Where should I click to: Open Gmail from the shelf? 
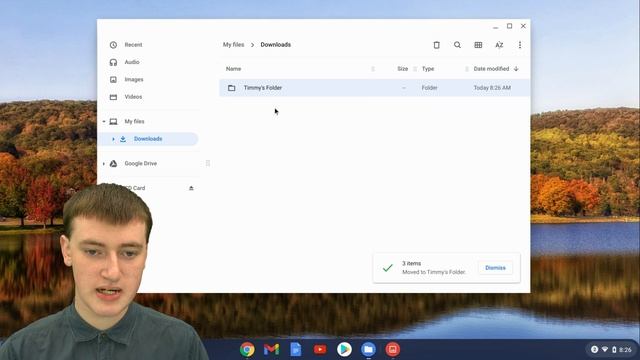coord(271,349)
